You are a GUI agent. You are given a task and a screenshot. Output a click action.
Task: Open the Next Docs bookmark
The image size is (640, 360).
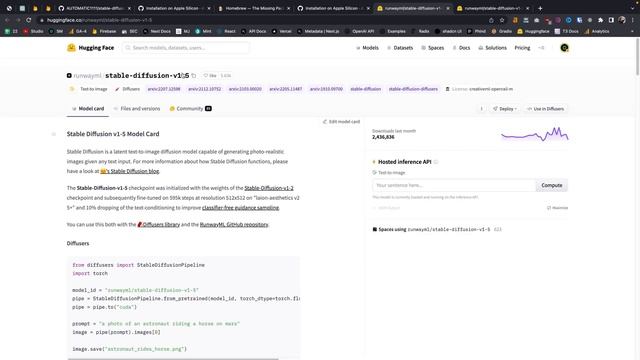pyautogui.click(x=157, y=31)
